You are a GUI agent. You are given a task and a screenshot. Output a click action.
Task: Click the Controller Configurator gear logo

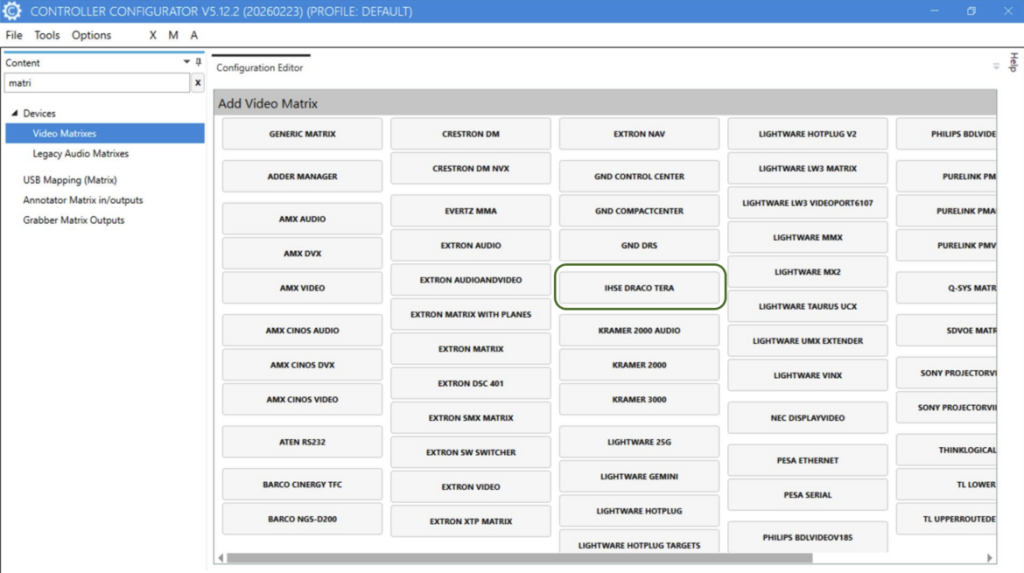coord(13,11)
